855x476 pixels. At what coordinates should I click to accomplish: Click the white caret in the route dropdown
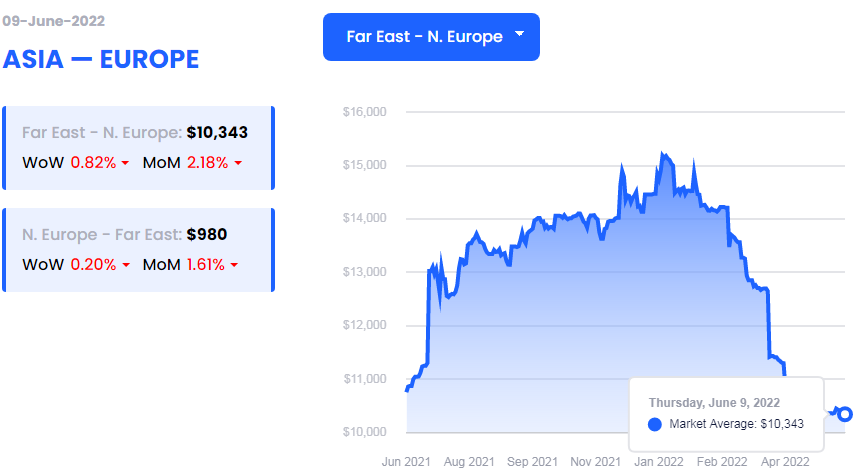coord(519,34)
